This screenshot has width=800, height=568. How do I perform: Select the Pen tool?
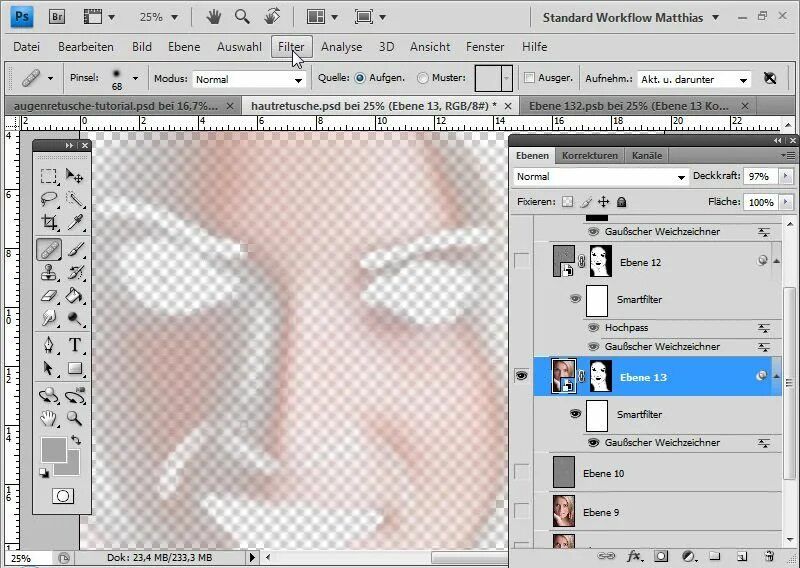[x=48, y=345]
